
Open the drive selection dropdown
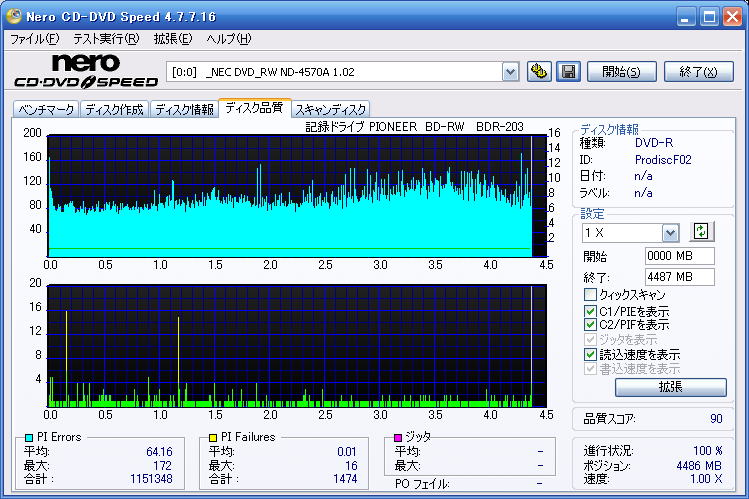pos(511,72)
